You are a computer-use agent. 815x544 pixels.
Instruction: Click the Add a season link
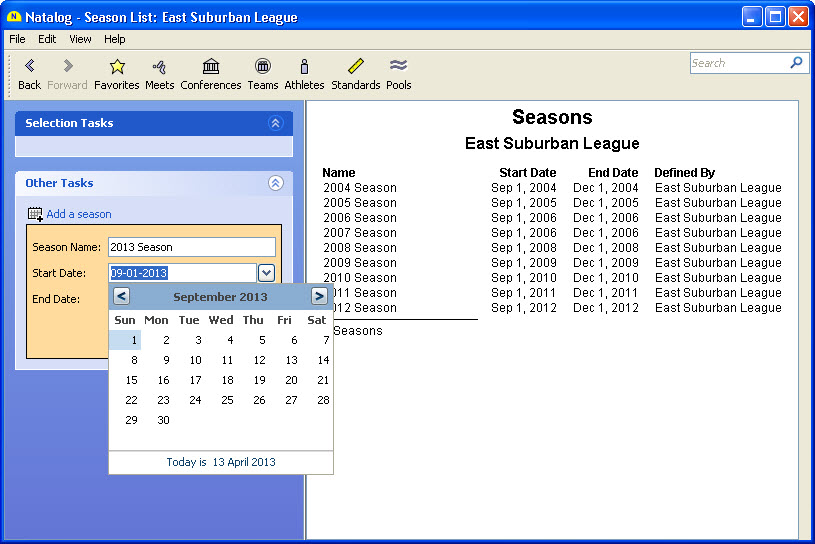tap(78, 214)
